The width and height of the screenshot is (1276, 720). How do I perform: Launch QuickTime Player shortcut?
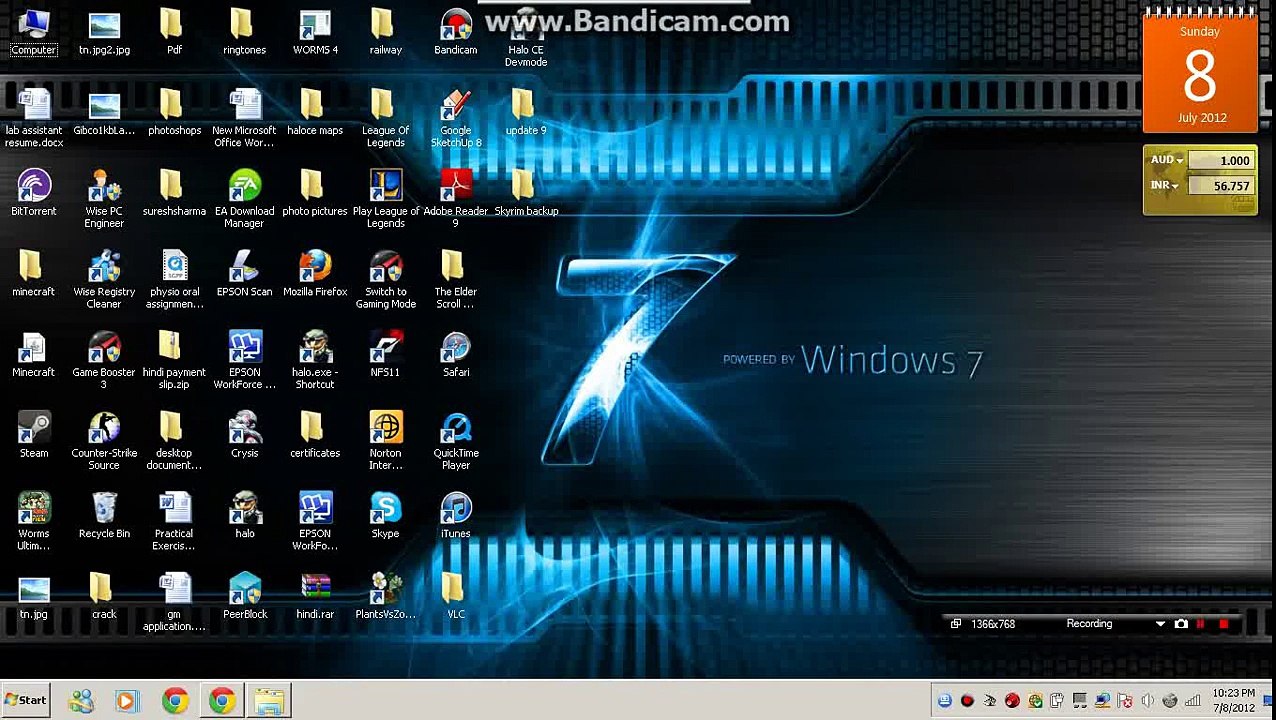coord(456,441)
